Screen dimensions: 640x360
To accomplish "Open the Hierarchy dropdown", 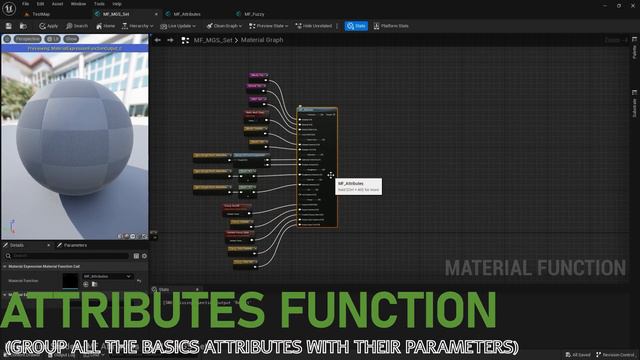I will click(x=138, y=26).
